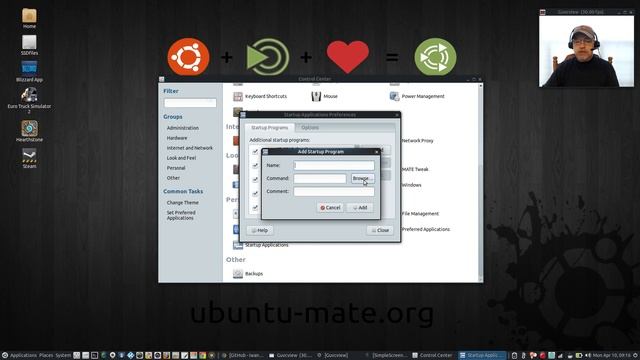Screen dimensions: 640x360
Task: Open the SSDFiles desktop icon
Action: coord(29,44)
